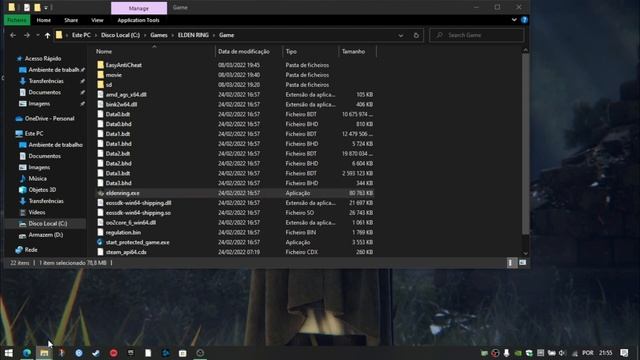640x360 pixels.
Task: Open Música in the navigation pane
Action: 37,178
